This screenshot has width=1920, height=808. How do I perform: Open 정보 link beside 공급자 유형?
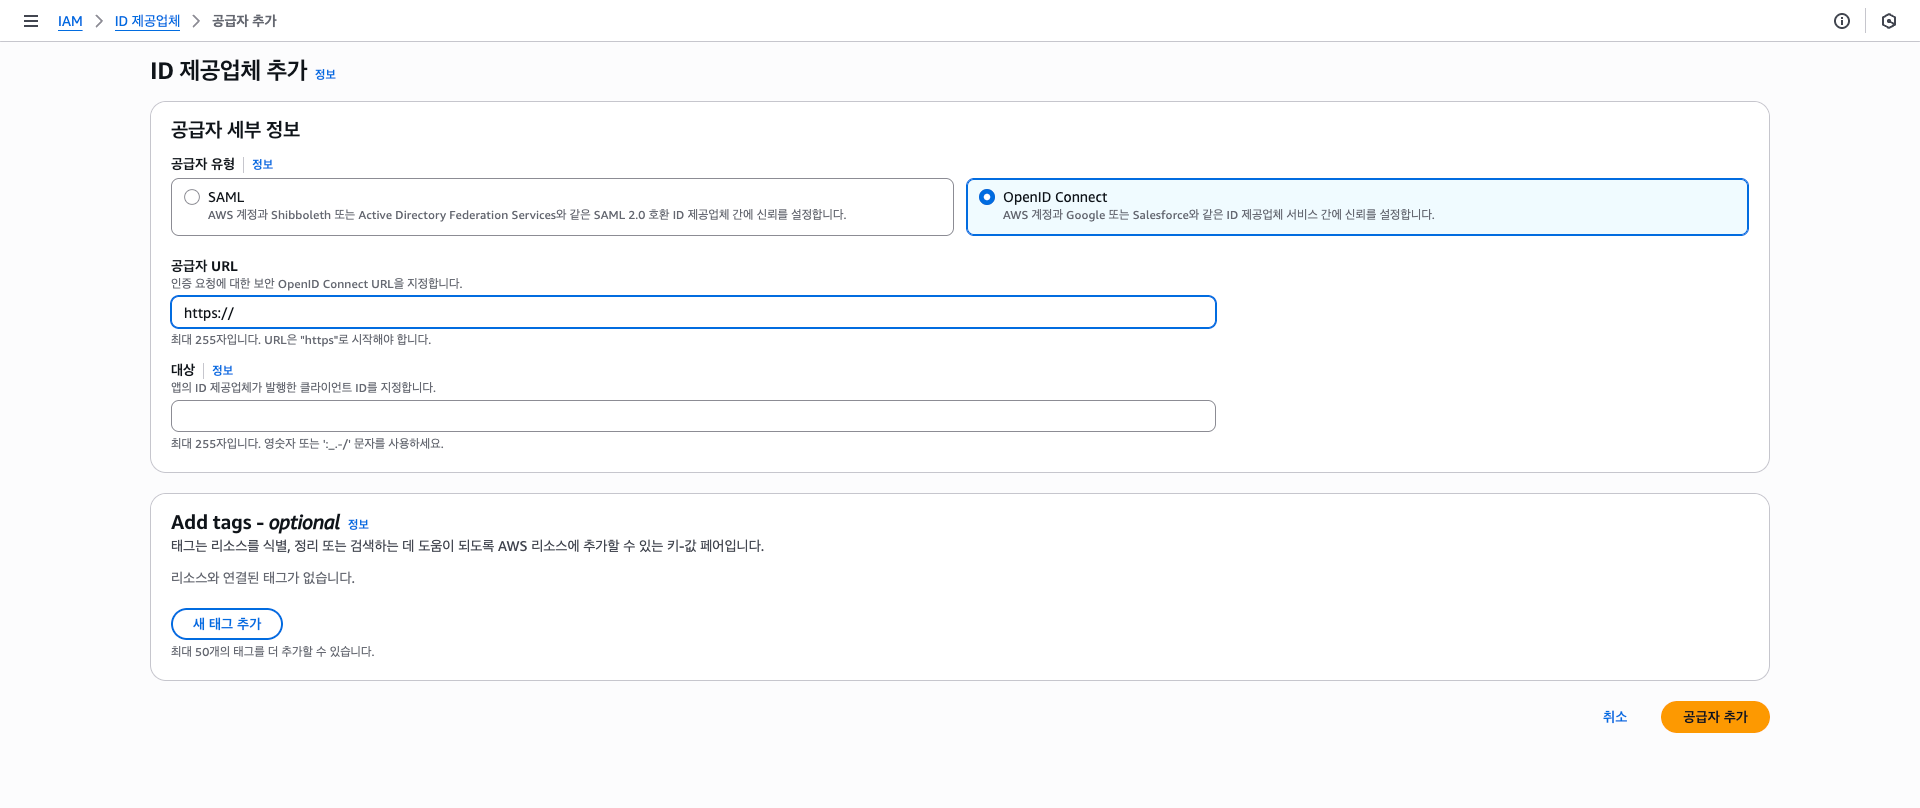(x=262, y=164)
